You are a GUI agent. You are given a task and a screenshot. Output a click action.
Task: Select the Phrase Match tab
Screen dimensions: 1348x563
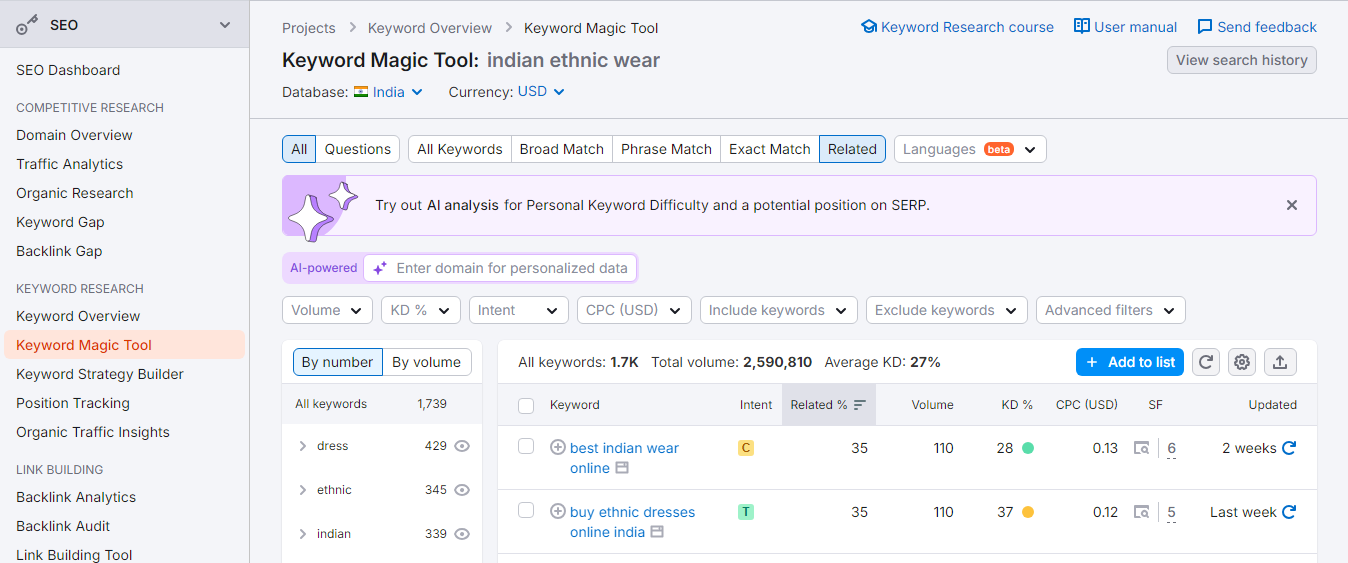click(666, 149)
